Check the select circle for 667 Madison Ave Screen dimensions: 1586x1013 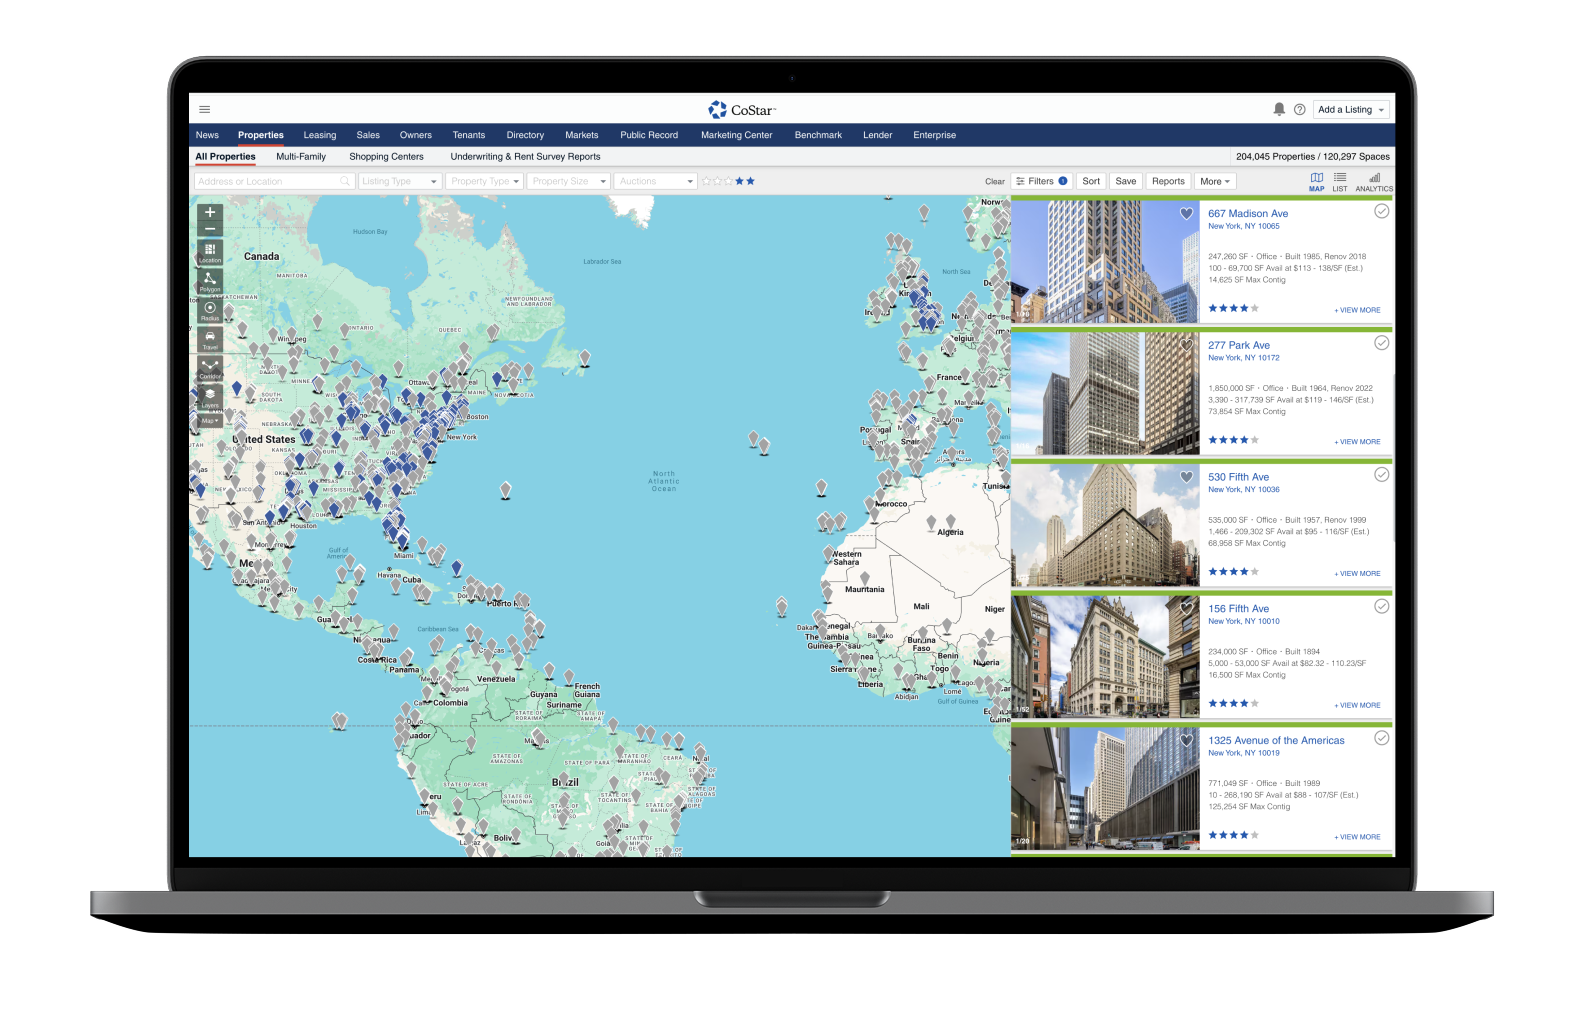pyautogui.click(x=1381, y=211)
